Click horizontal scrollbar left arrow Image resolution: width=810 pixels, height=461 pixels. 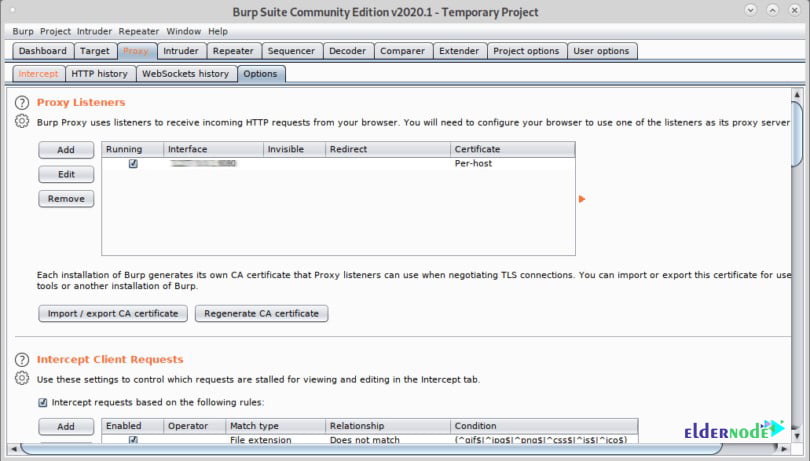14,449
